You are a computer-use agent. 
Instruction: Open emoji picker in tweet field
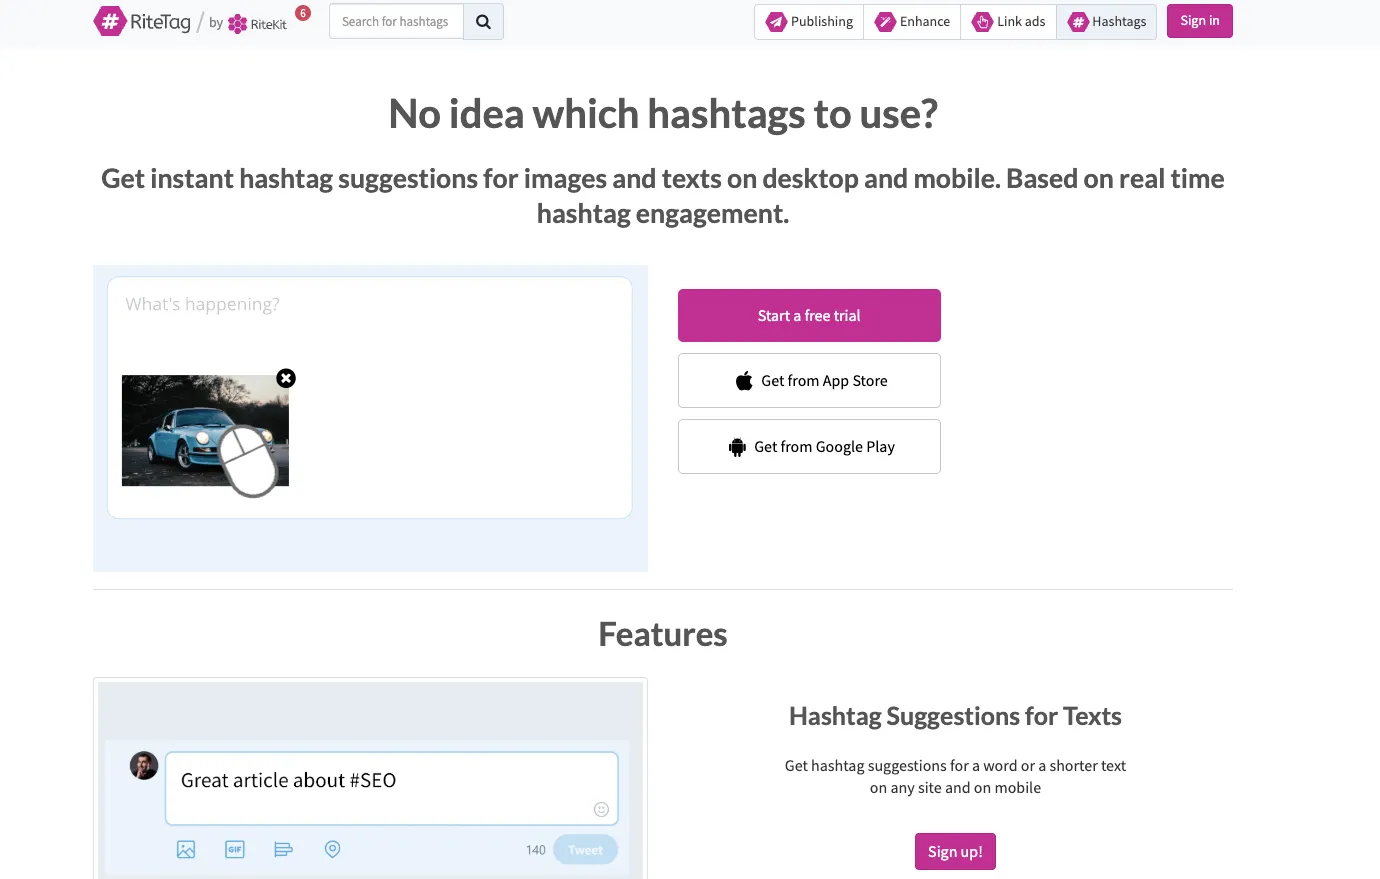(x=601, y=809)
